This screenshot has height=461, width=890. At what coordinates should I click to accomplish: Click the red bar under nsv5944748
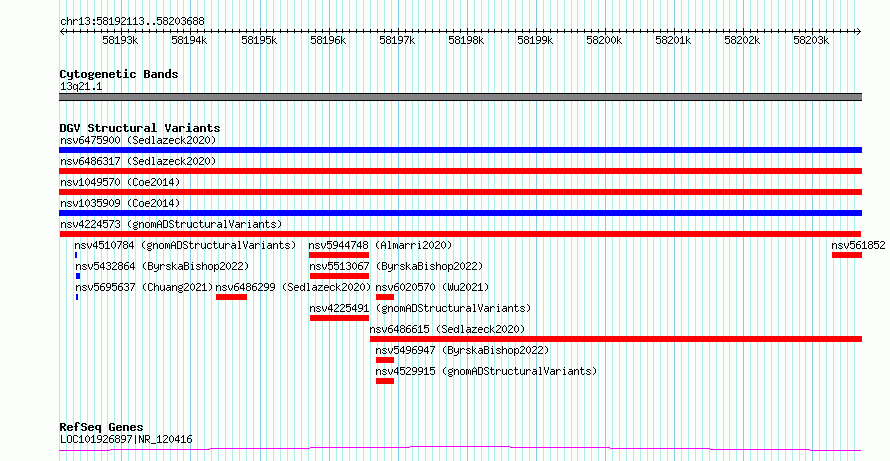point(339,255)
